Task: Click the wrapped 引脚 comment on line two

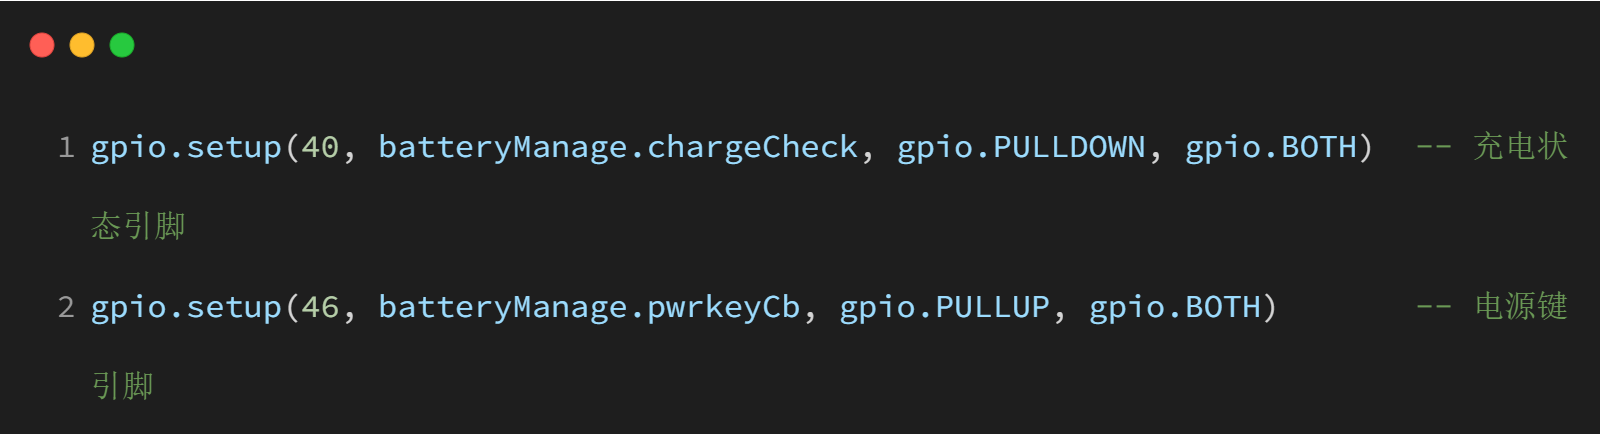Action: click(122, 387)
